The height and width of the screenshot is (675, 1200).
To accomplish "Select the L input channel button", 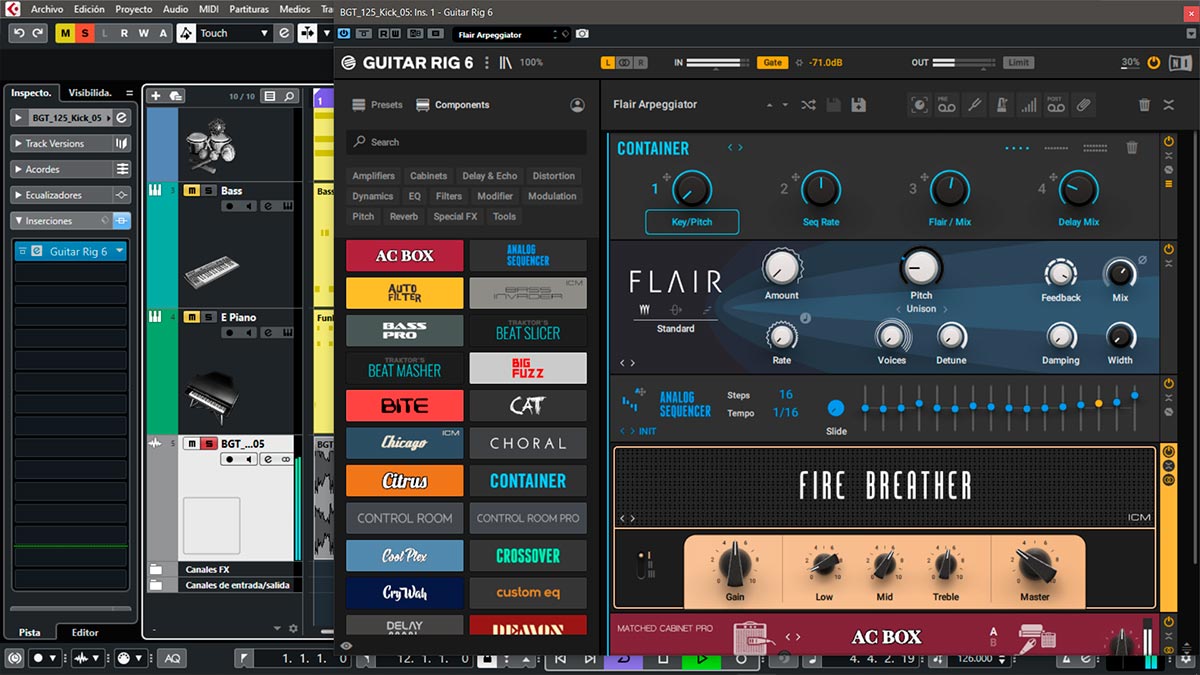I will pos(607,62).
